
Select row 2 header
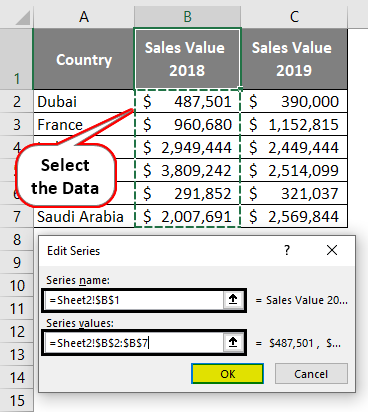pyautogui.click(x=17, y=101)
